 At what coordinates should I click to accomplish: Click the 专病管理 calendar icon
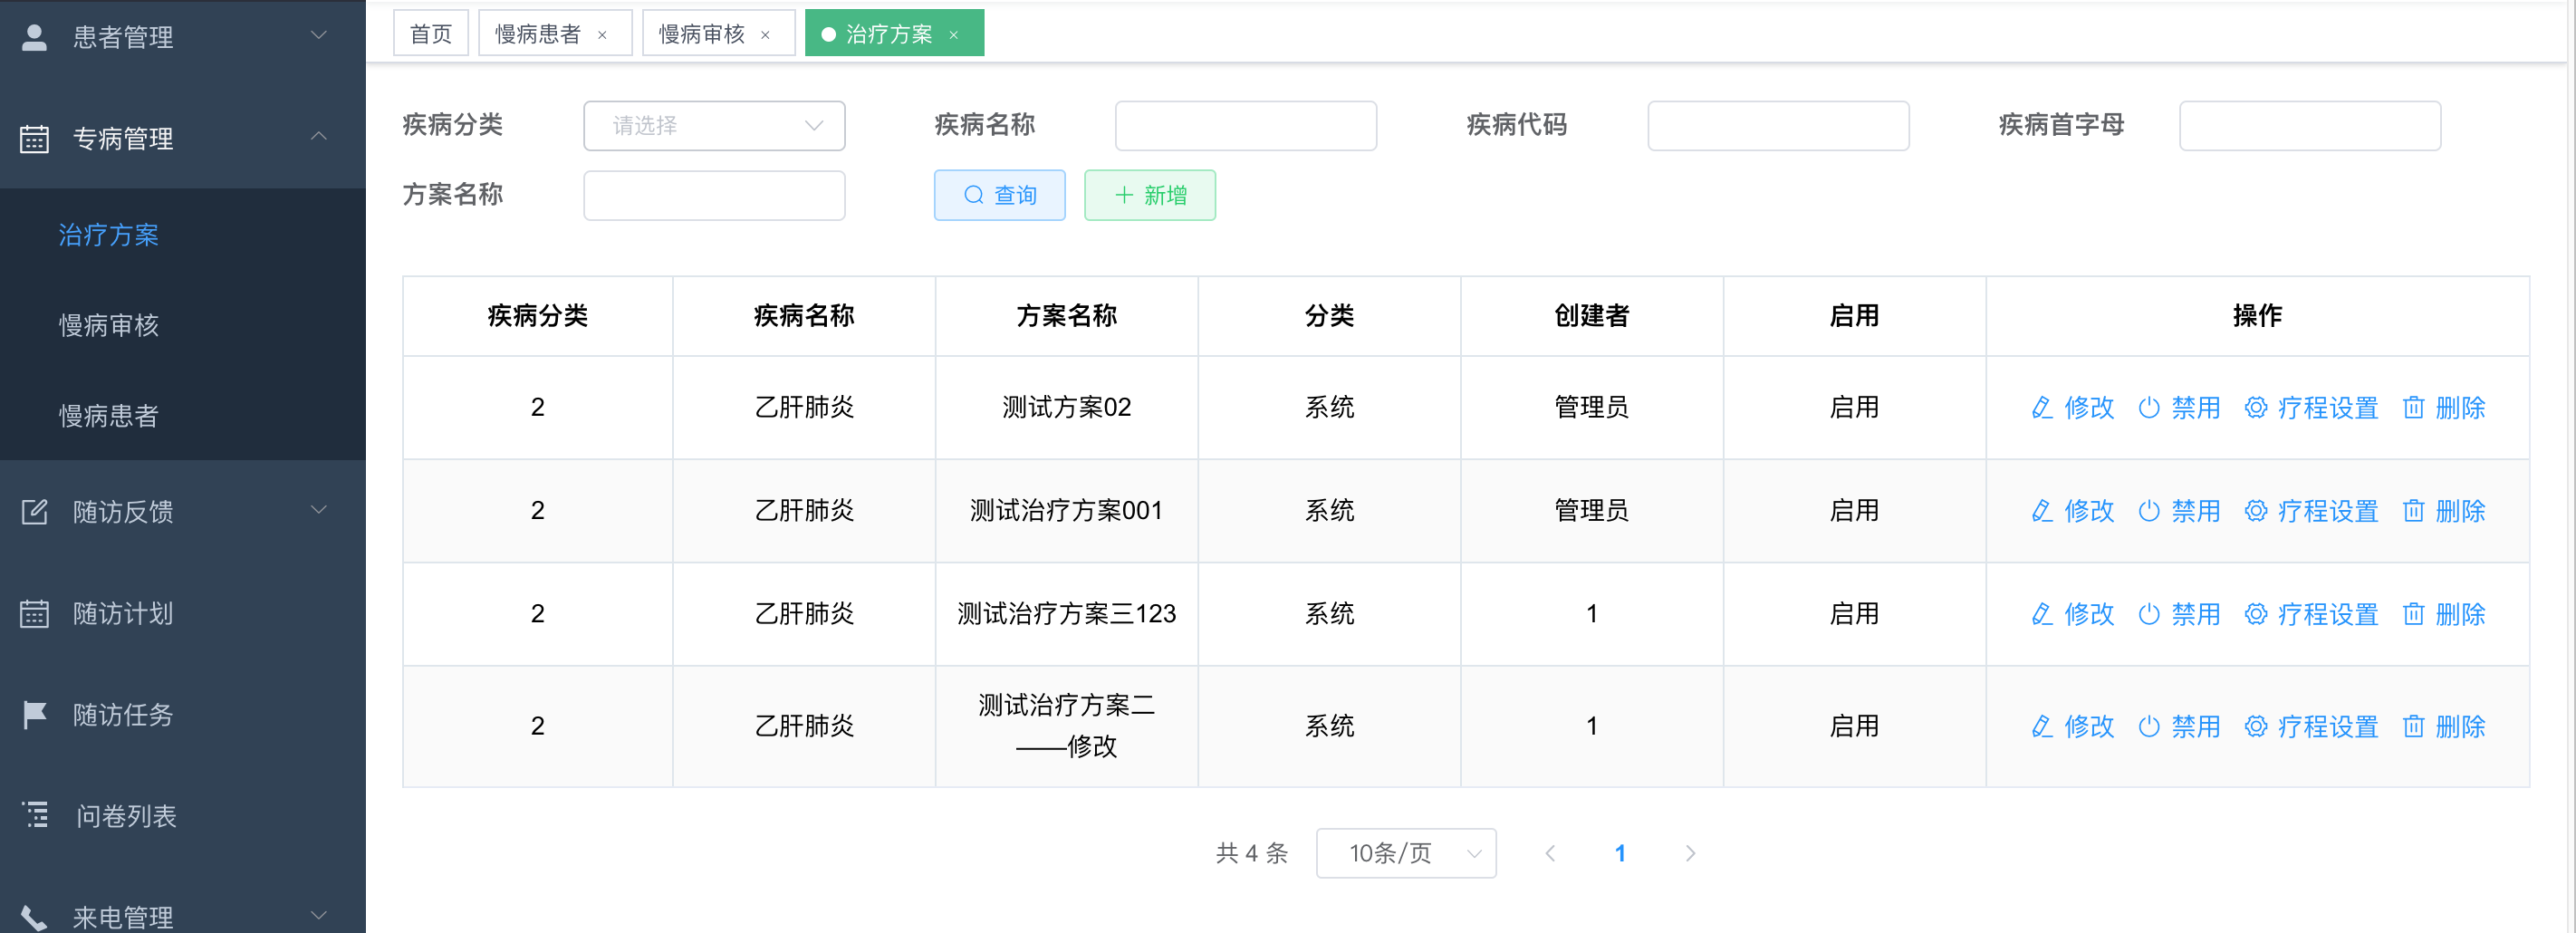34,138
